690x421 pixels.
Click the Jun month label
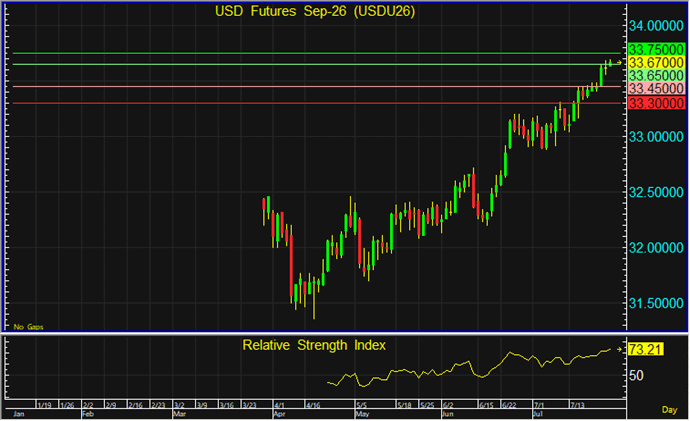(448, 414)
